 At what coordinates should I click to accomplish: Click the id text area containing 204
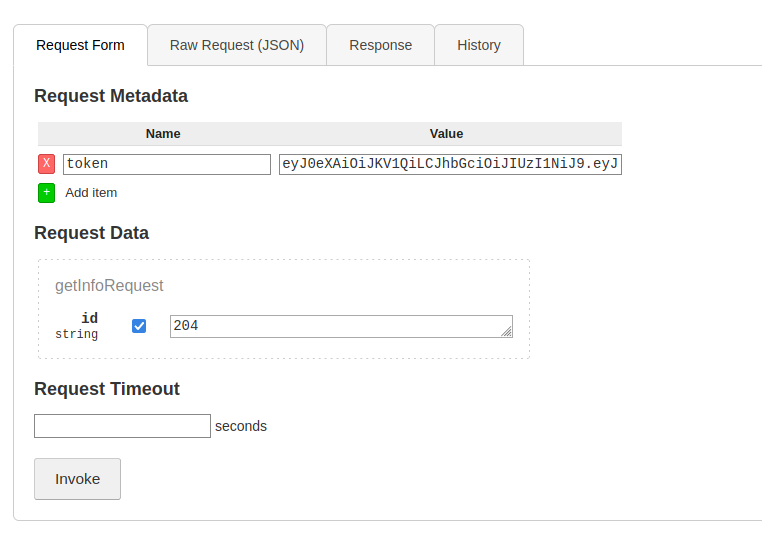pyautogui.click(x=340, y=326)
